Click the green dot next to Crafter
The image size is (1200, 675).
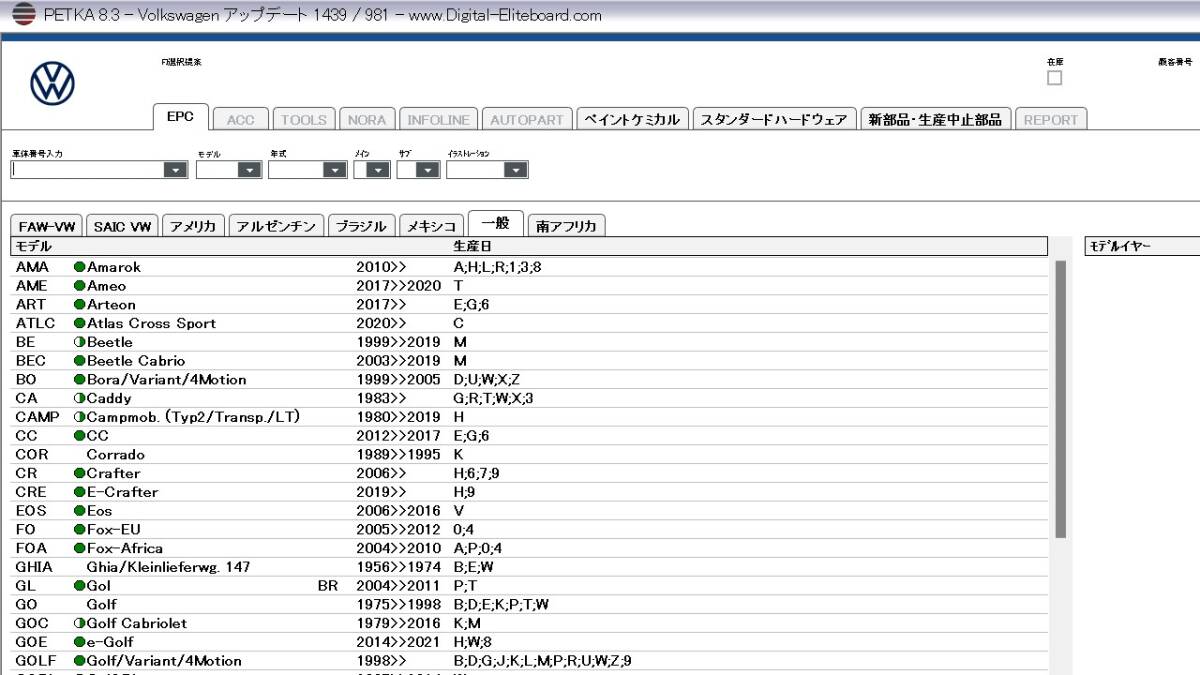(x=79, y=473)
